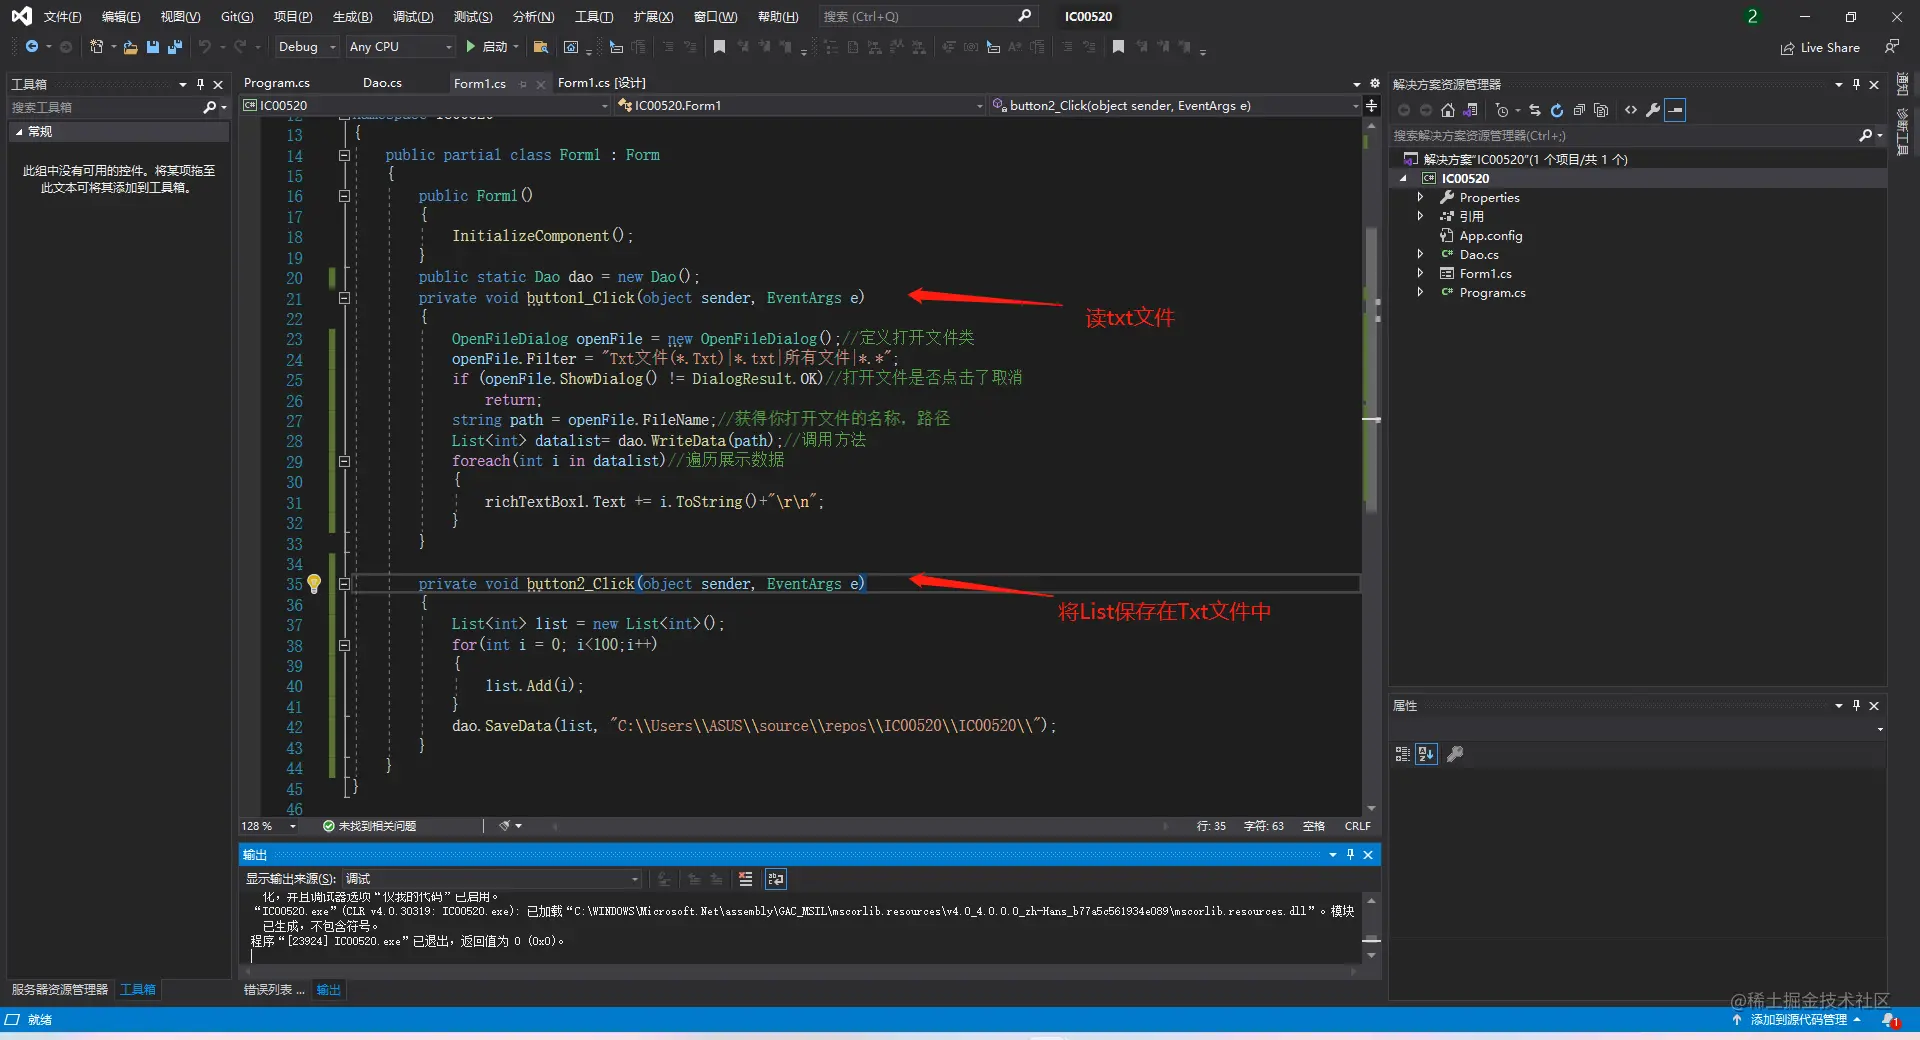
Task: Open the 调试(D) menu
Action: pyautogui.click(x=413, y=16)
